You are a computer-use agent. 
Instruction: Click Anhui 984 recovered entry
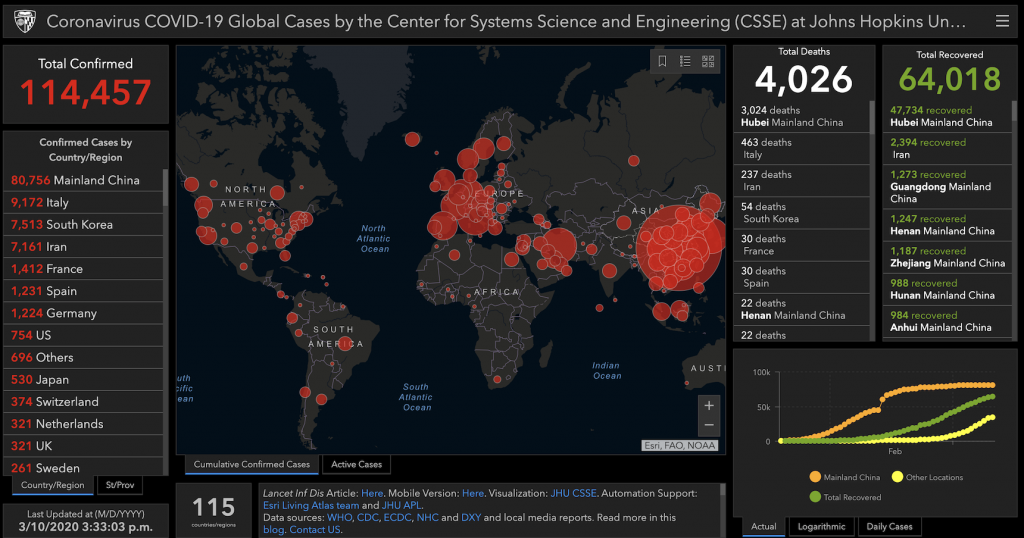[947, 321]
